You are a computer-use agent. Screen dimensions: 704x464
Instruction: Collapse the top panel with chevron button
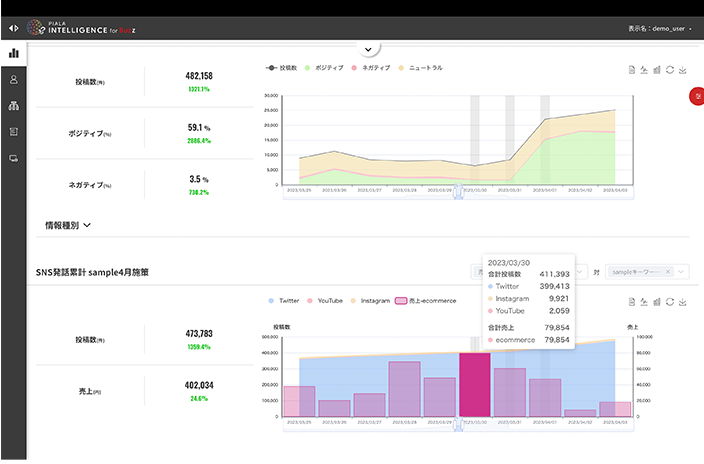pyautogui.click(x=368, y=48)
